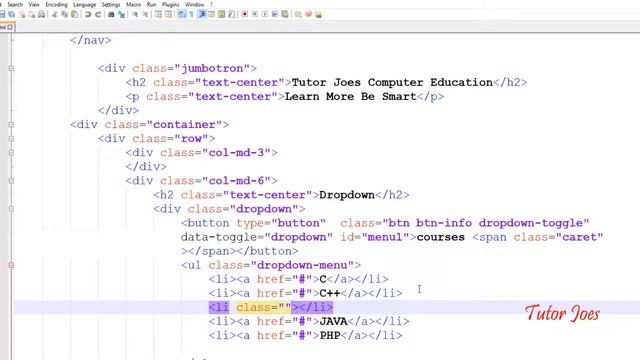
Task: Collapse the col-md-3 div fold marker
Action: [x=11, y=153]
